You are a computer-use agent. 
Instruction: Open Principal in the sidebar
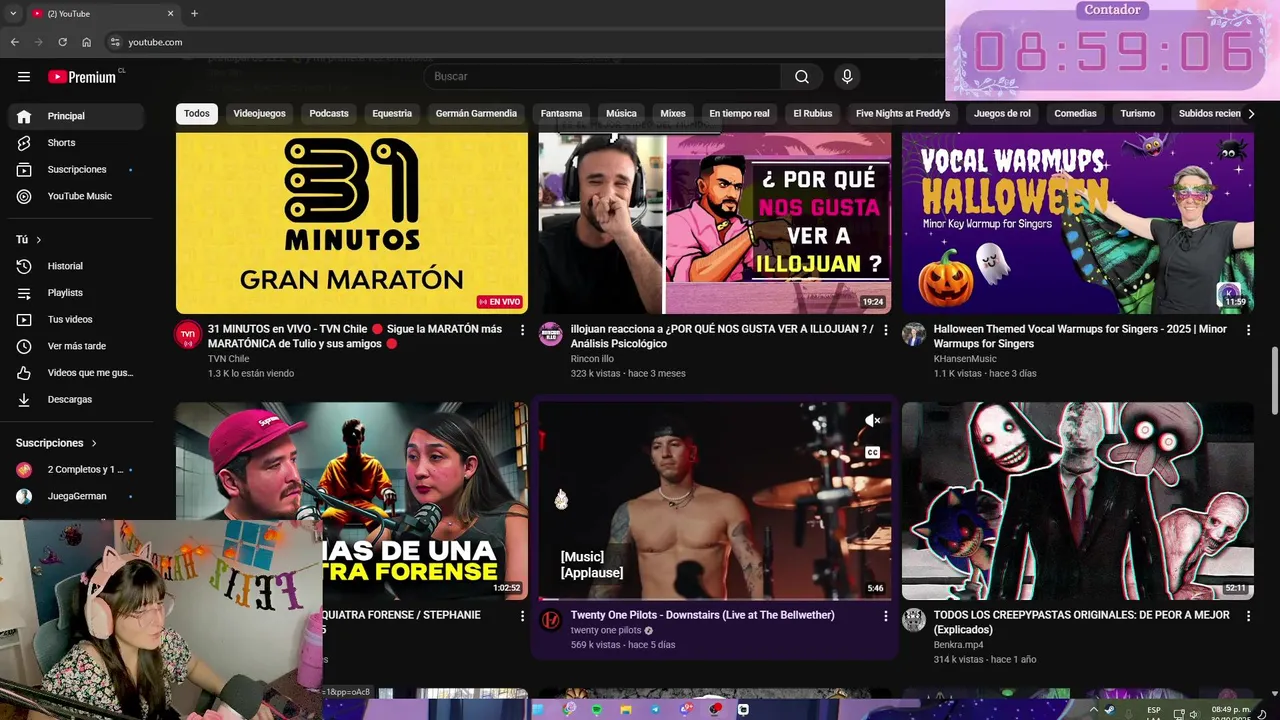(x=77, y=116)
